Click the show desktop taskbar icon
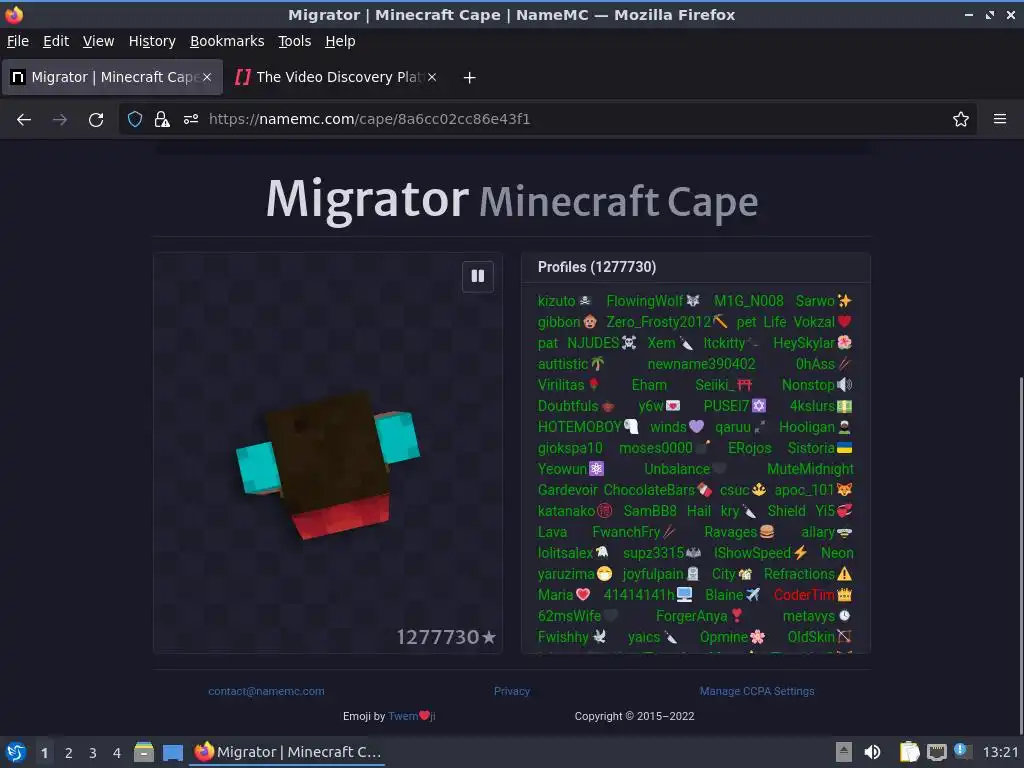Image resolution: width=1024 pixels, height=768 pixels. tap(172, 752)
